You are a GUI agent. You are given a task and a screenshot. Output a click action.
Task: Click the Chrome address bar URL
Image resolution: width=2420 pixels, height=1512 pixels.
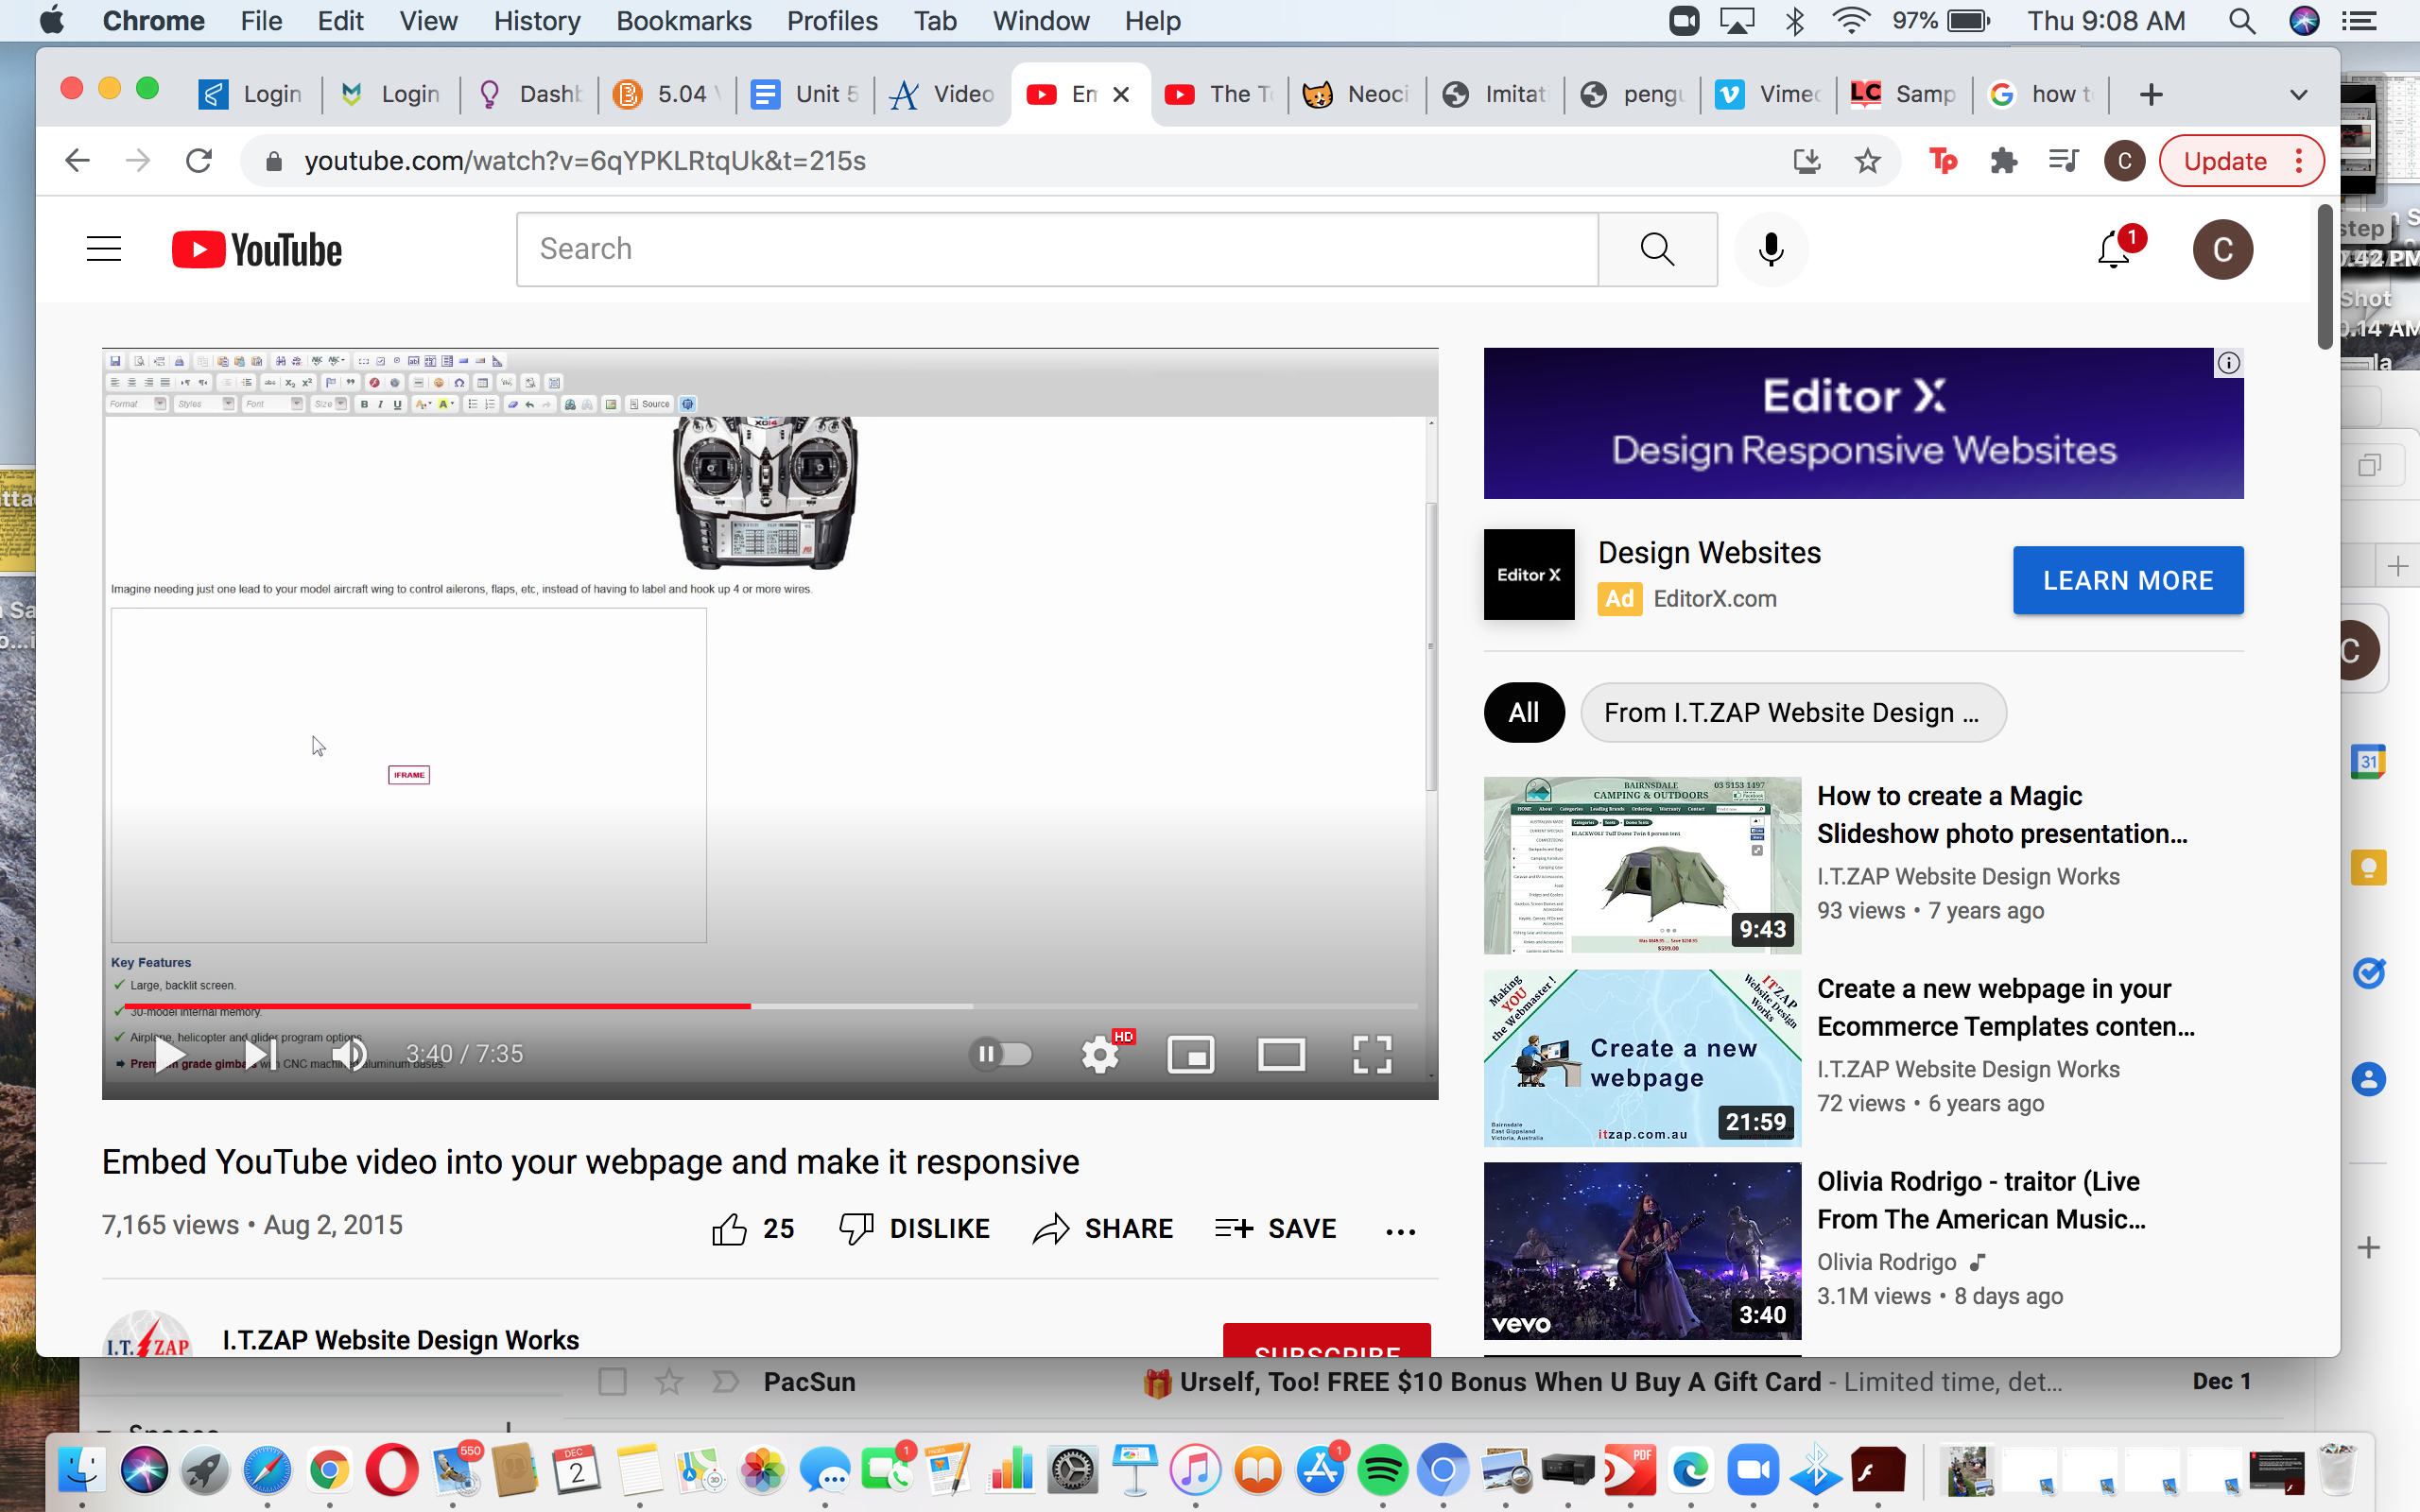click(x=585, y=161)
